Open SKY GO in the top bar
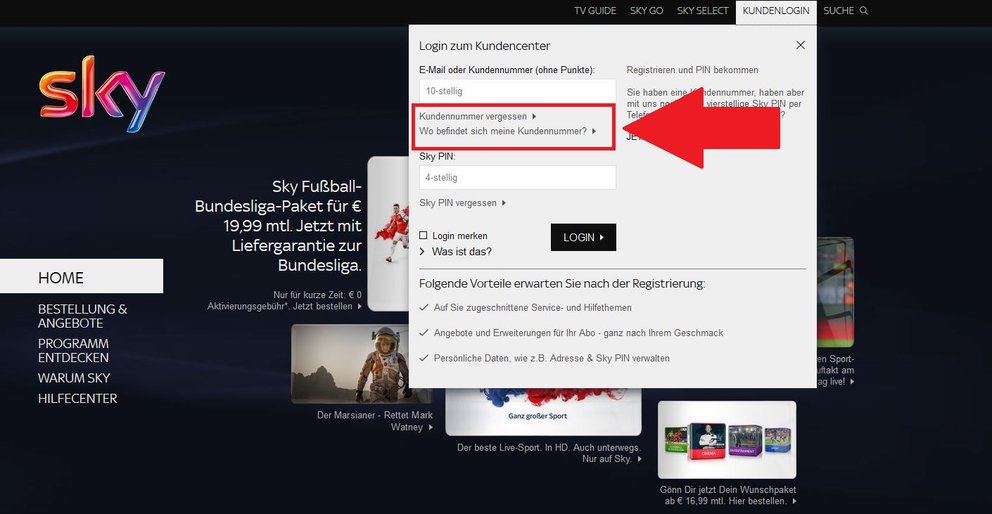This screenshot has width=992, height=514. point(647,11)
